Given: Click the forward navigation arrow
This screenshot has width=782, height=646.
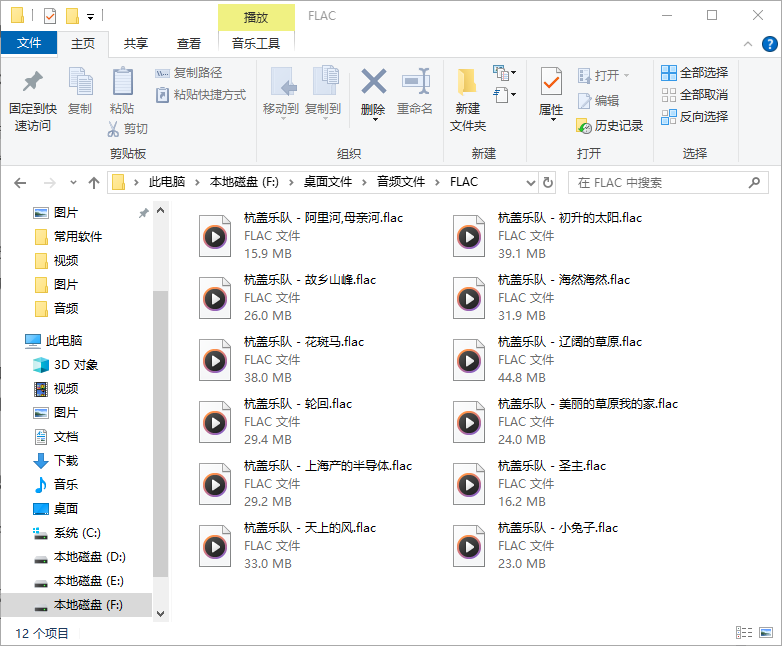Looking at the screenshot, I should [49, 183].
